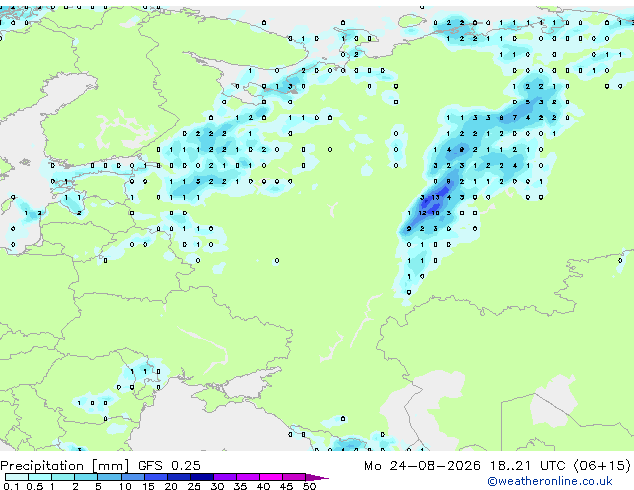Click the '25' legend scale label
The image size is (634, 490).
(x=194, y=486)
